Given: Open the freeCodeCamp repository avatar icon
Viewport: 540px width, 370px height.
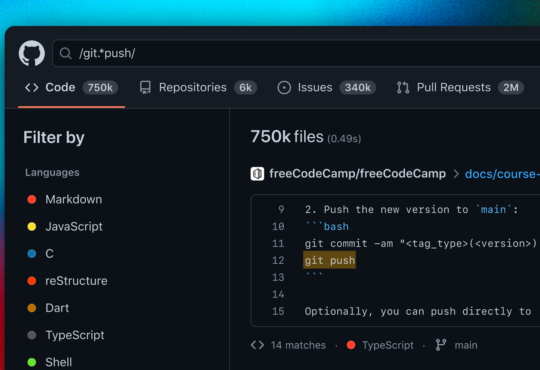Looking at the screenshot, I should [257, 174].
